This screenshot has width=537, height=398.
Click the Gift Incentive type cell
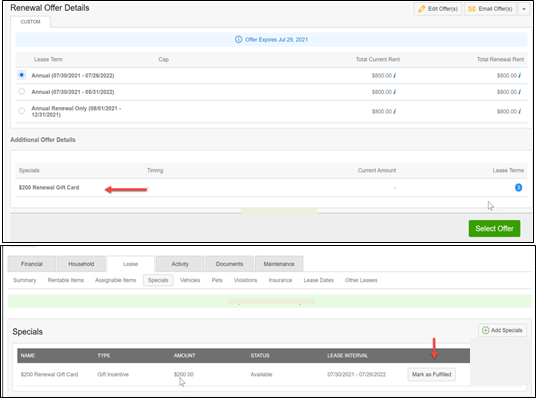tap(113, 374)
